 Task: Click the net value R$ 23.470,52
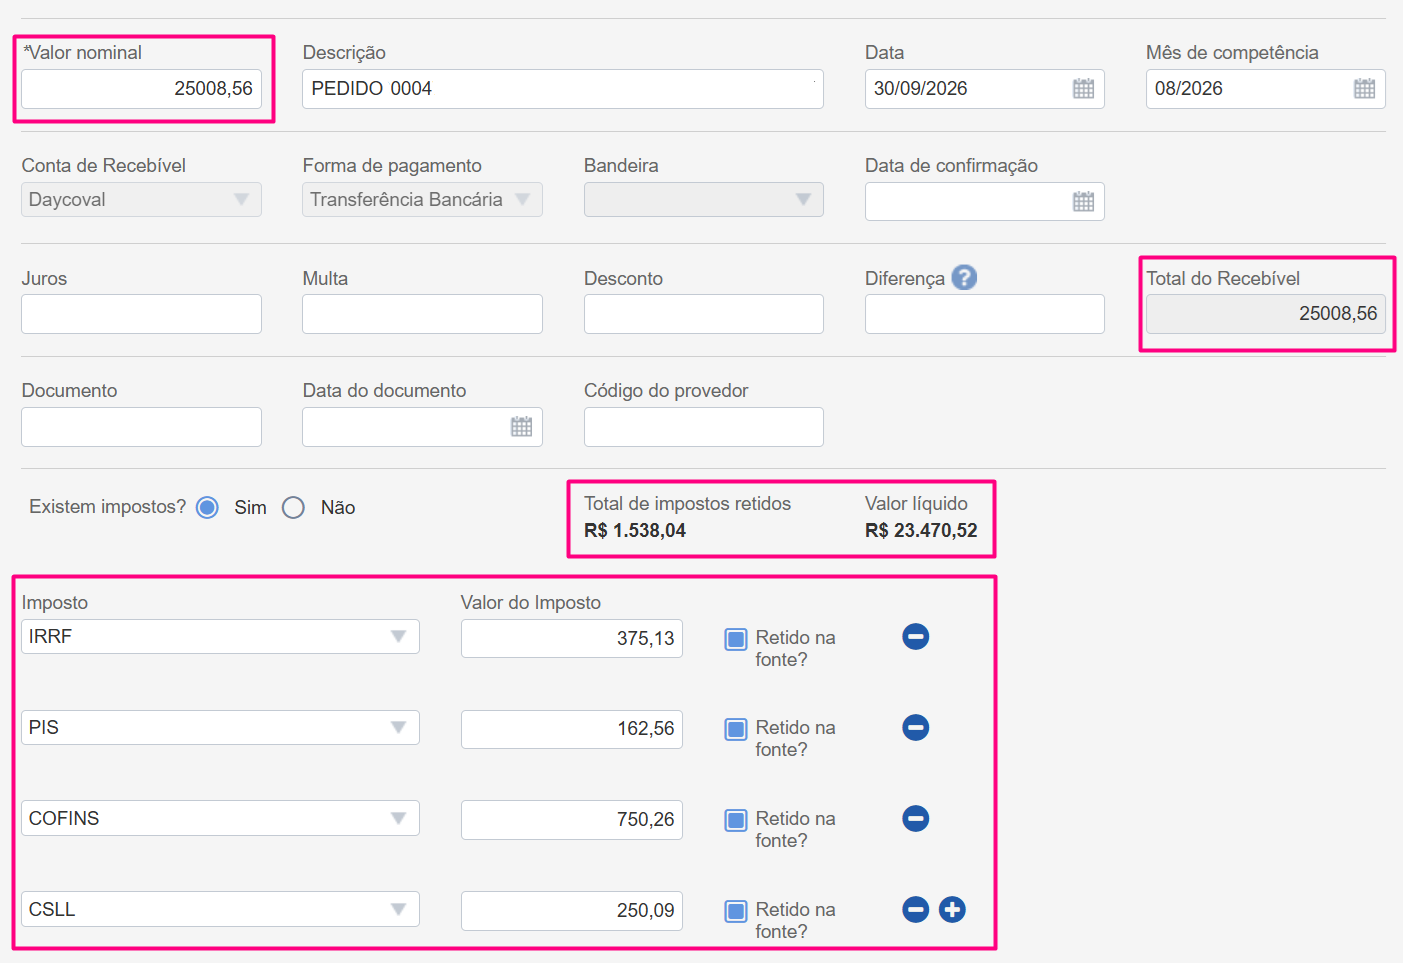[921, 531]
